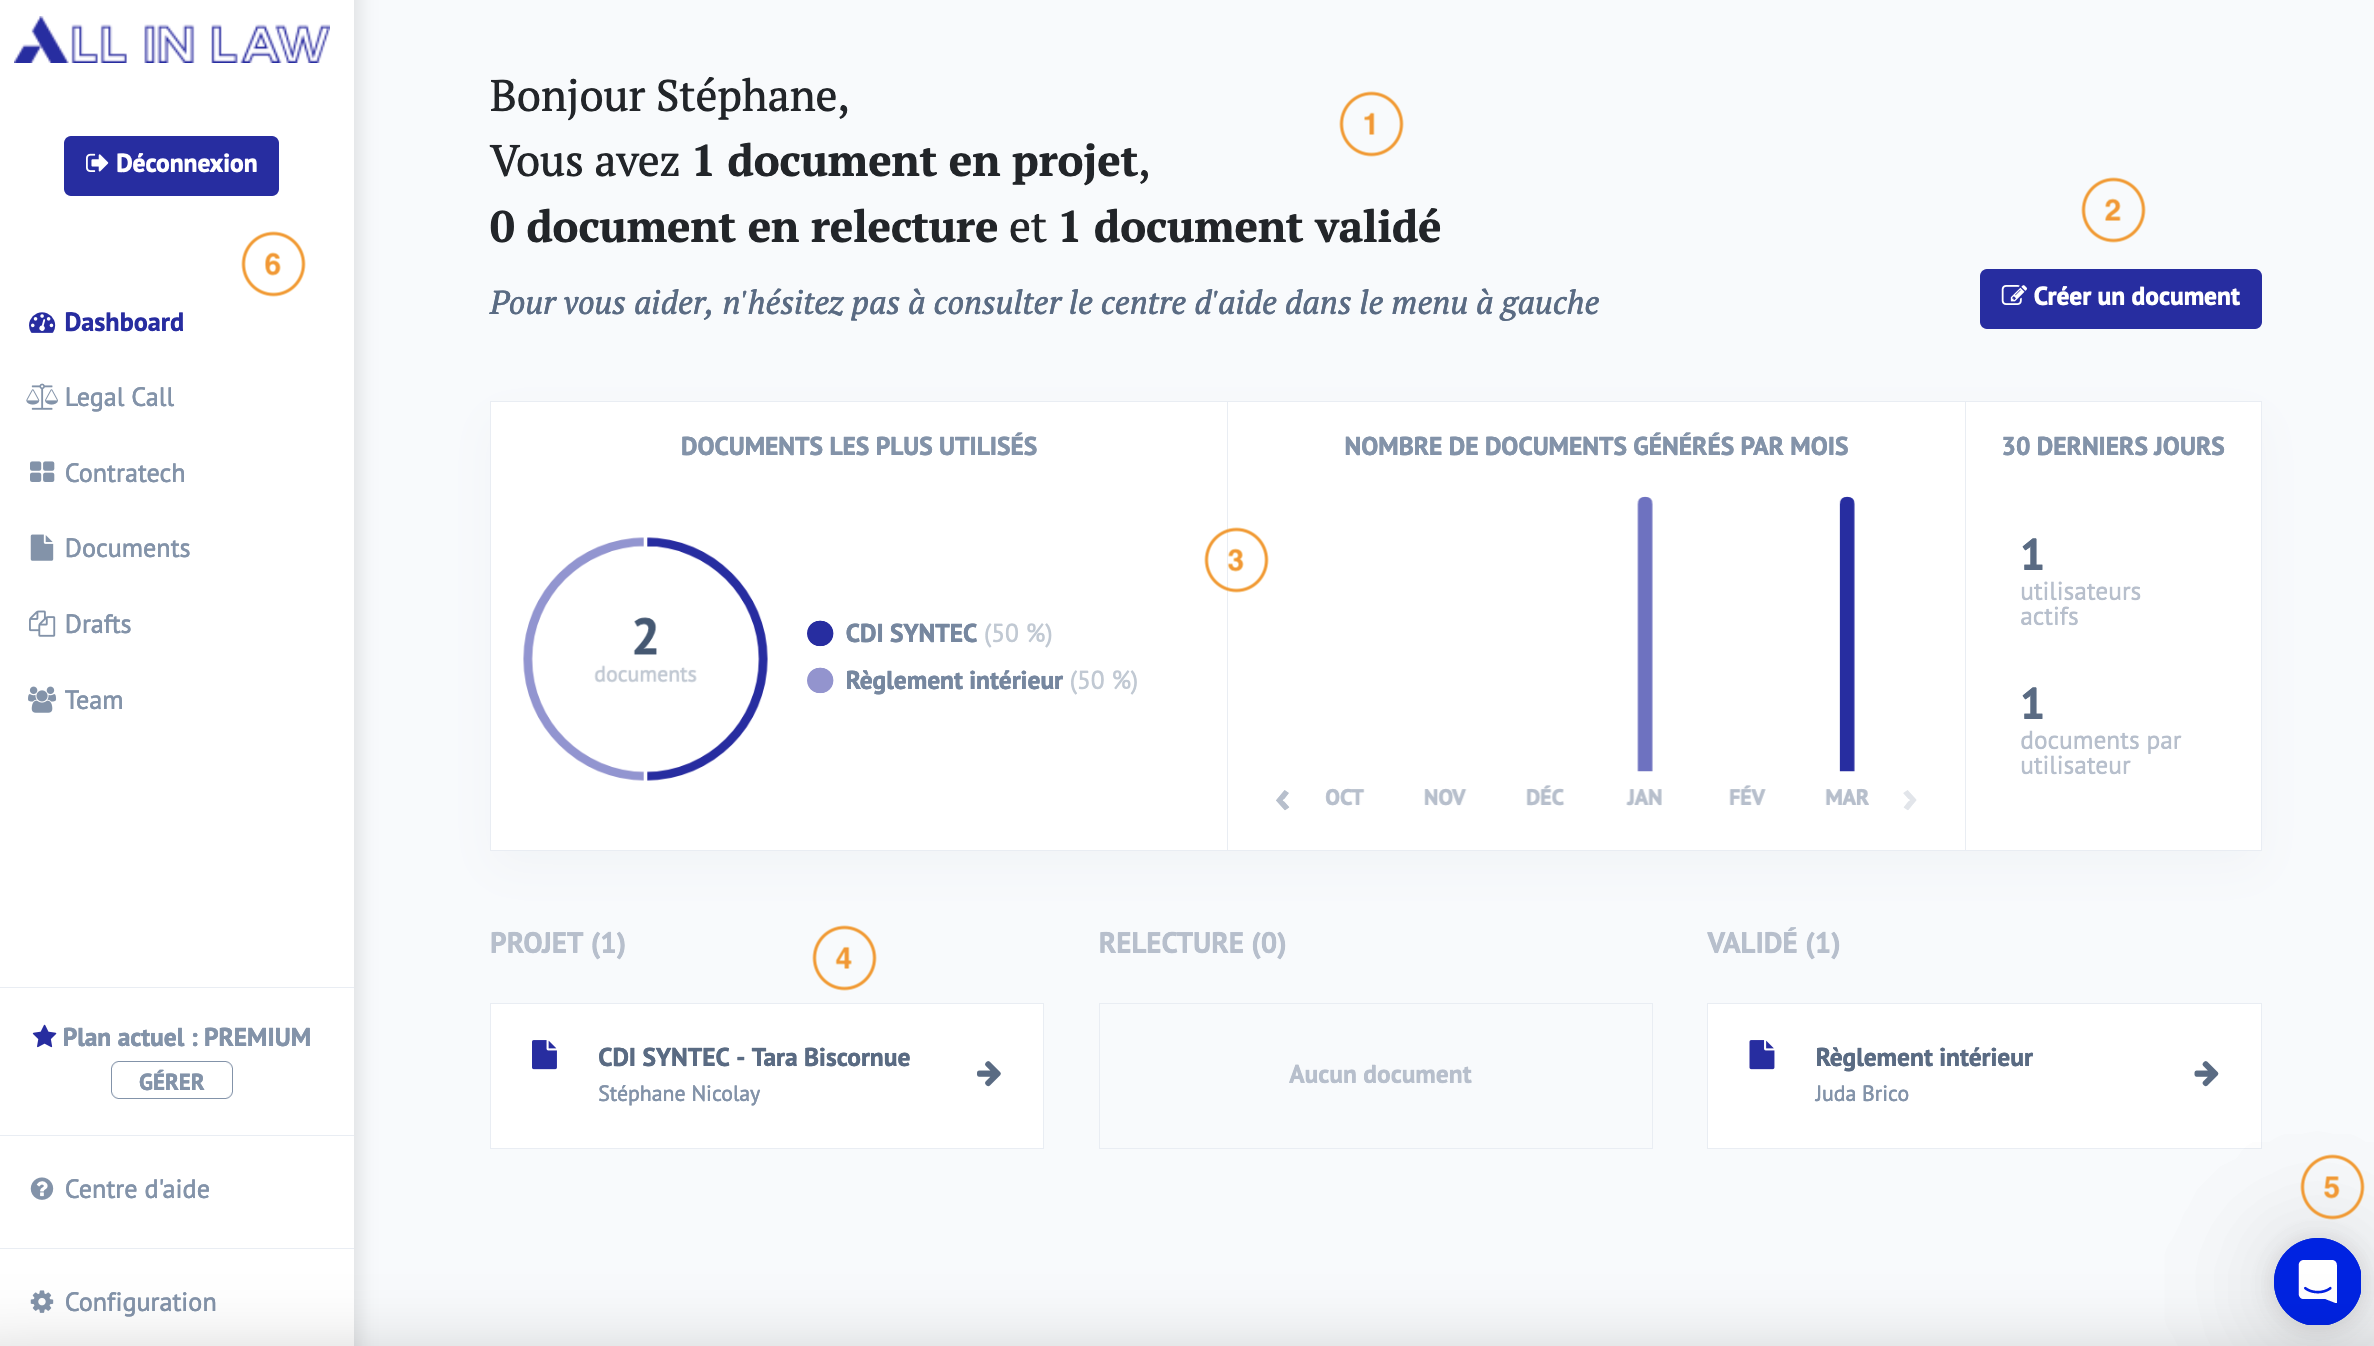
Task: Click the GÉRER plan button
Action: point(171,1081)
